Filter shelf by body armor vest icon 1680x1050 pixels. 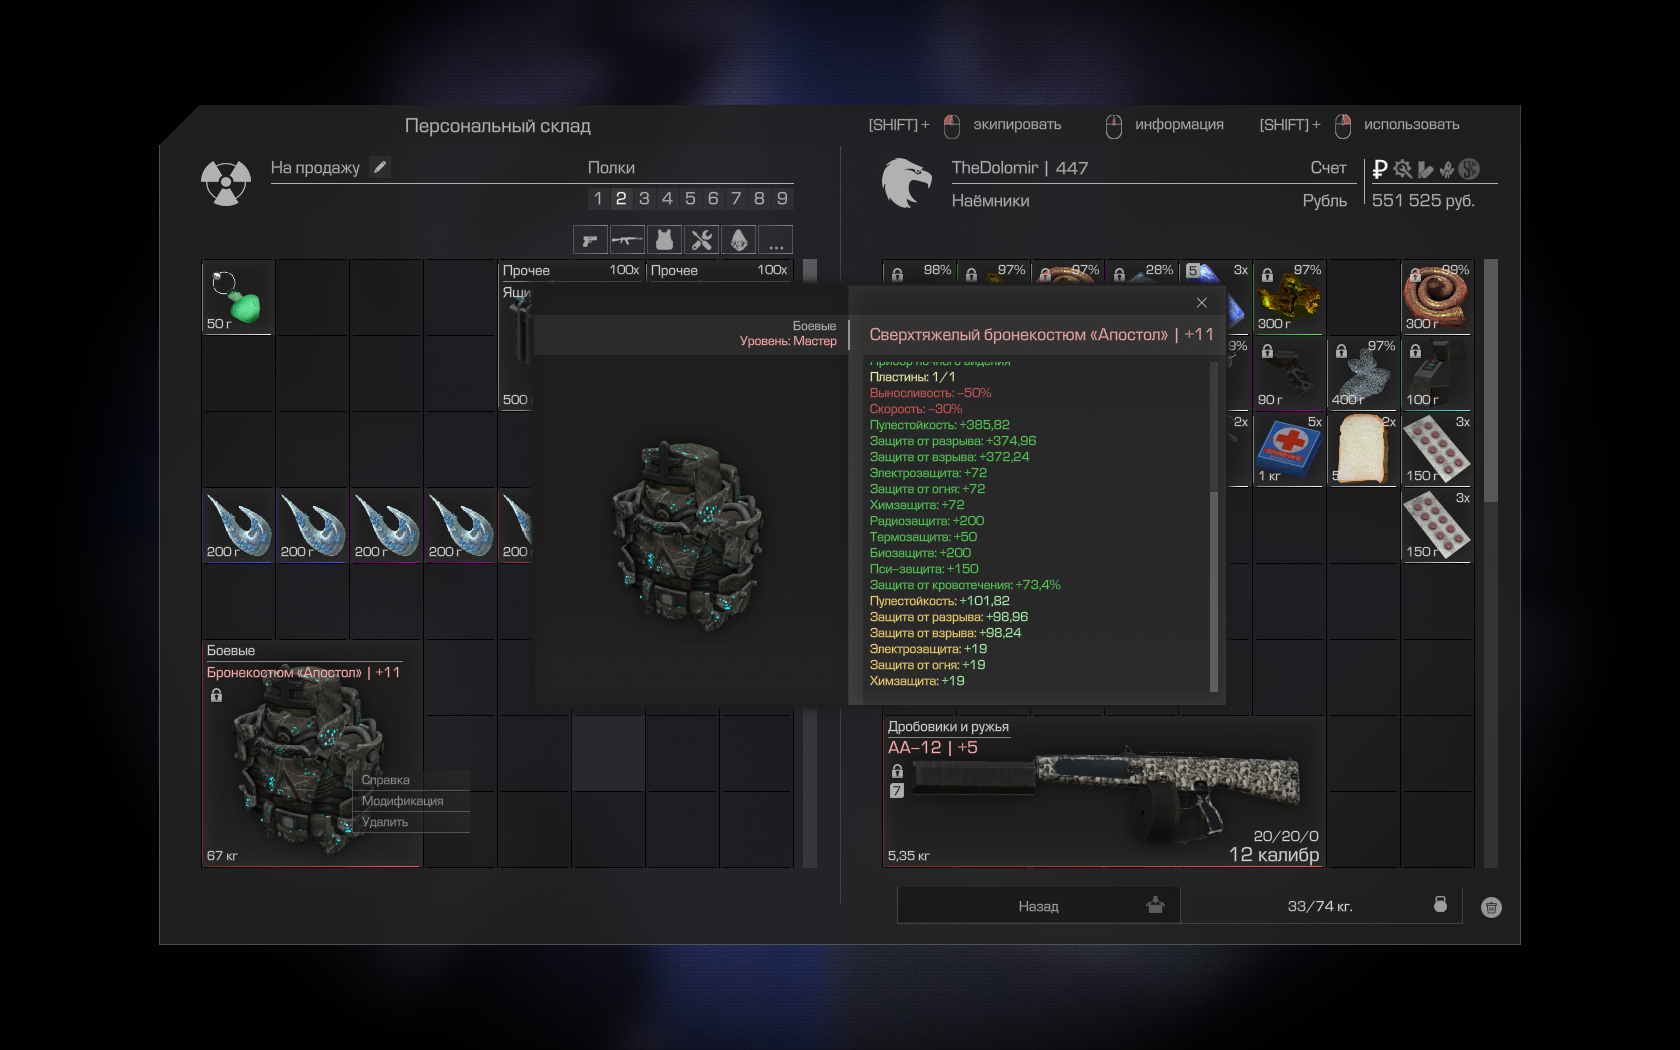[664, 240]
